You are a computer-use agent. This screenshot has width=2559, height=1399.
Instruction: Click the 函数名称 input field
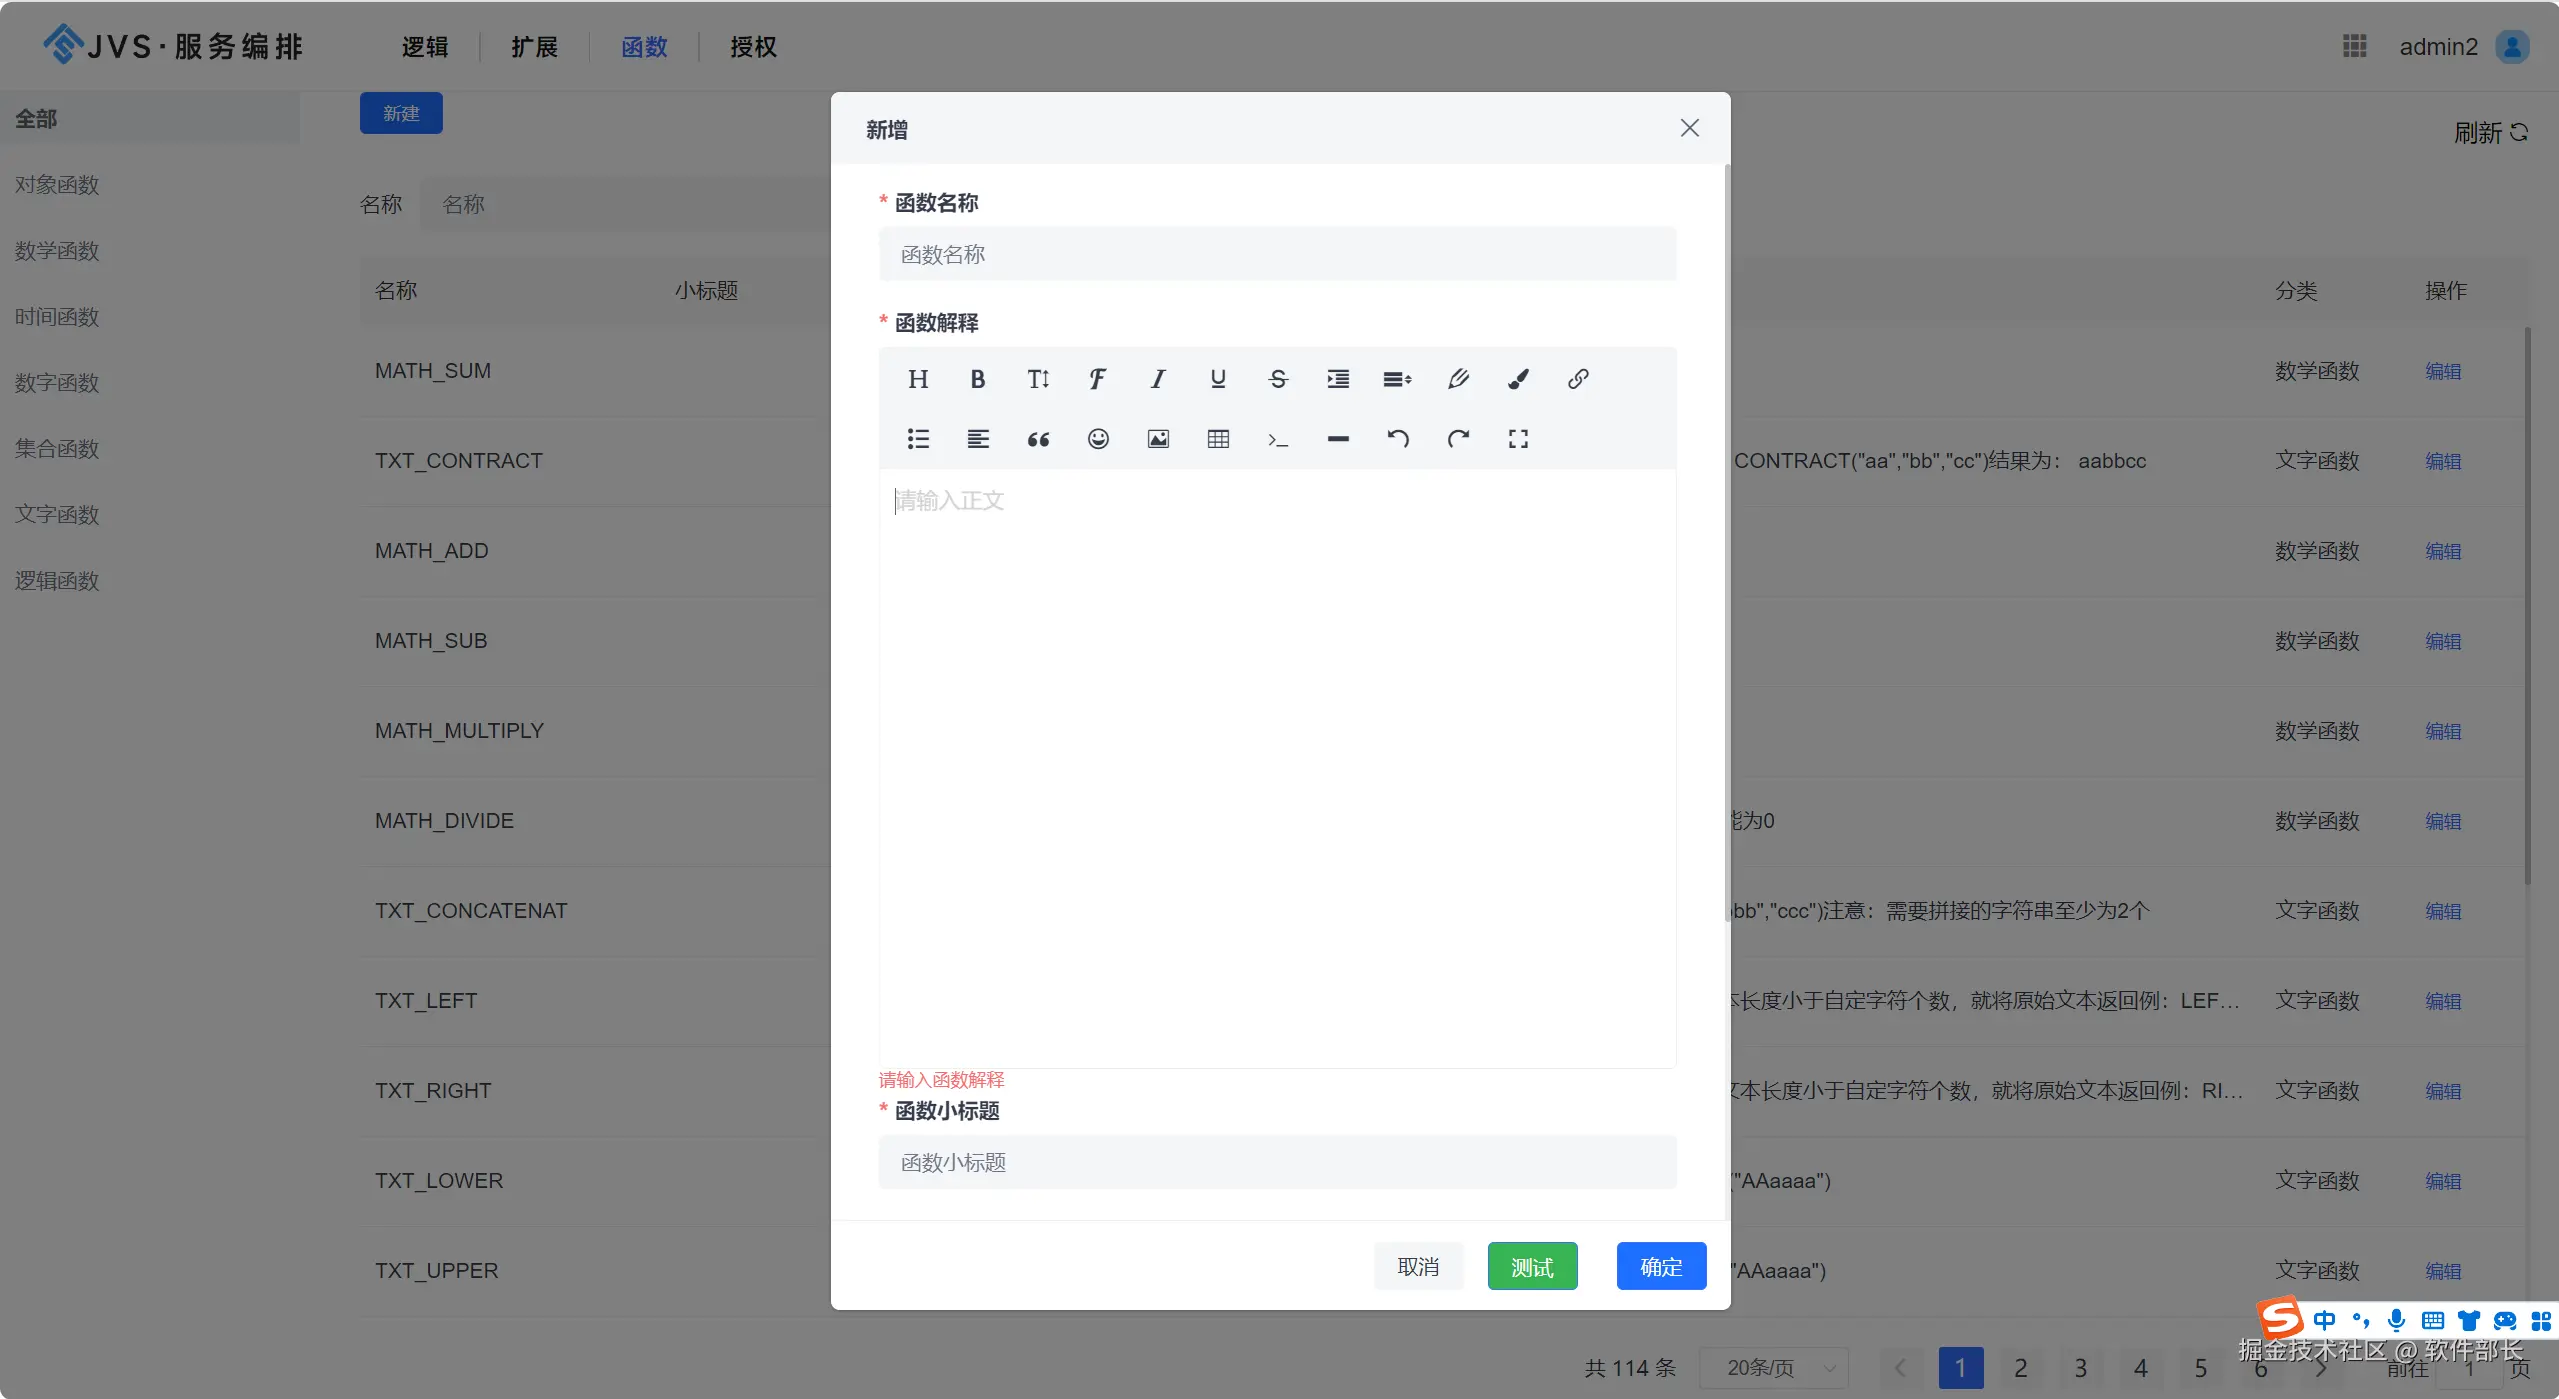(x=1277, y=255)
